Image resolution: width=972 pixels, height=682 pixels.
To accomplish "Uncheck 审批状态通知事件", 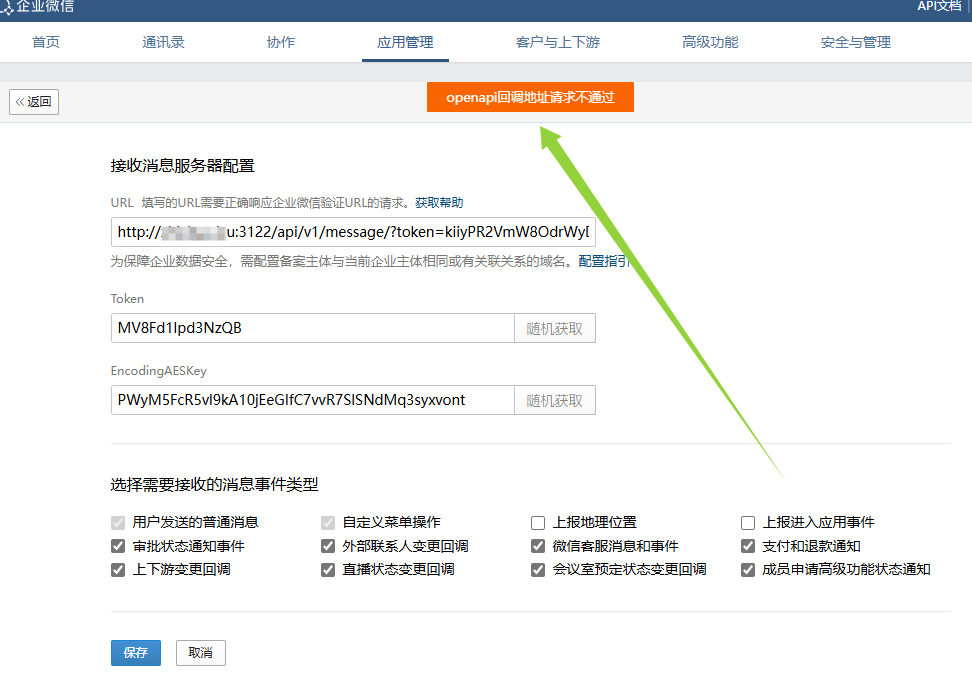I will (x=118, y=546).
